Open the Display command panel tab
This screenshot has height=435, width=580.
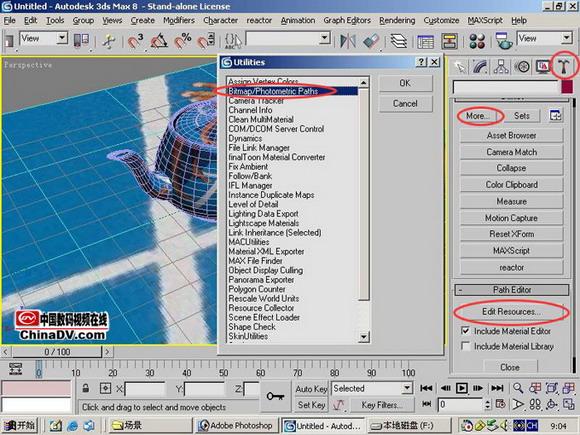pos(543,67)
